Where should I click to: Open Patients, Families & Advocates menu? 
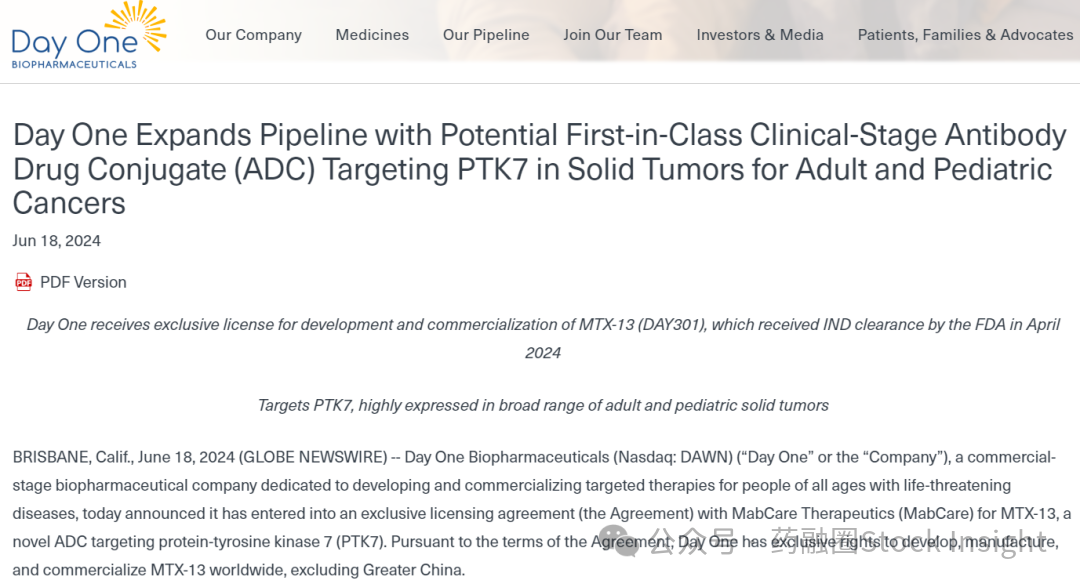coord(965,34)
